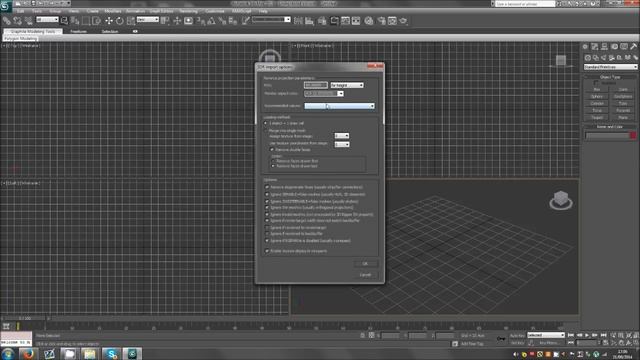Switch to the Freeform ribbon tab
The height and width of the screenshot is (360, 640).
coord(78,31)
